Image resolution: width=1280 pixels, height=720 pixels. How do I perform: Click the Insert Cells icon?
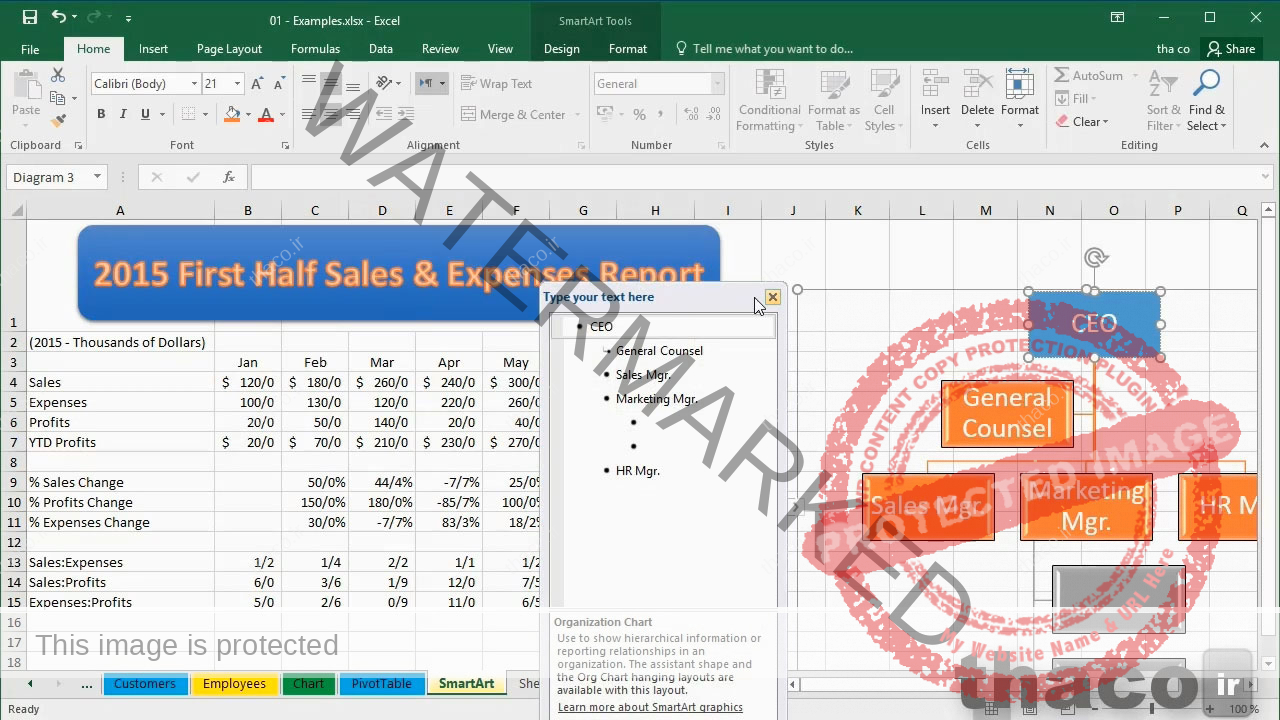(x=935, y=84)
